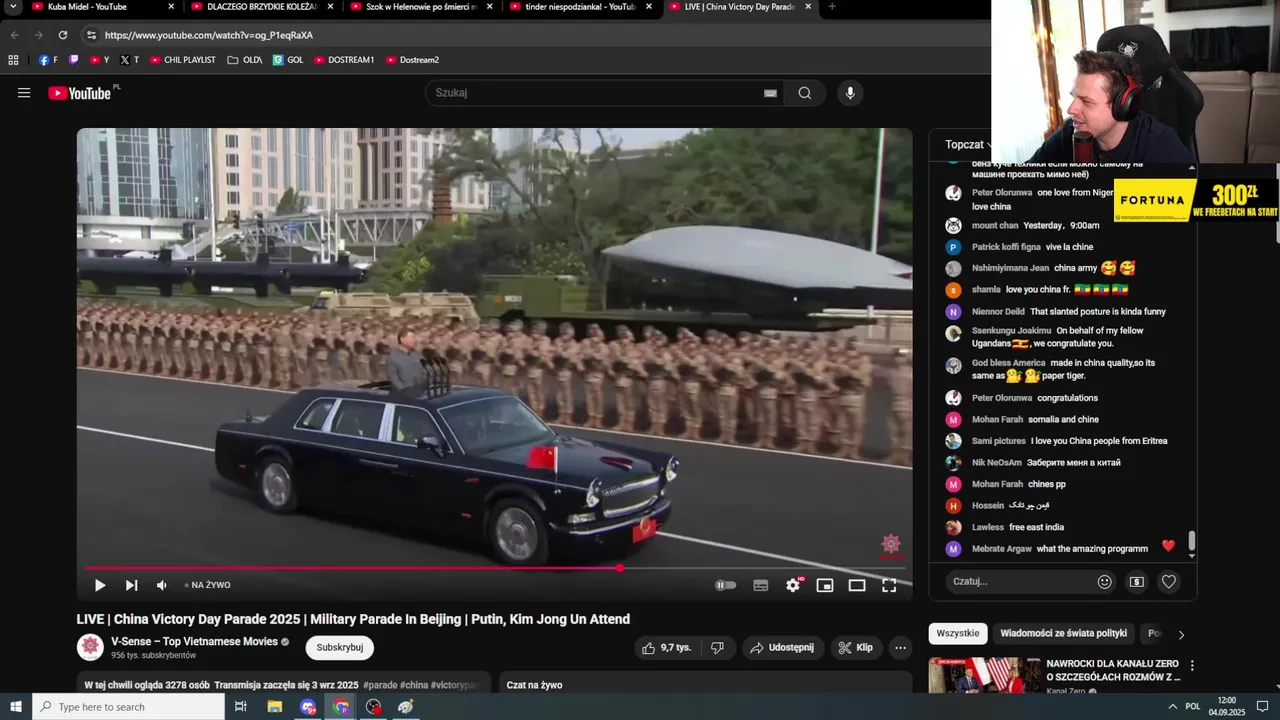Open chat emoji picker
Viewport: 1280px width, 720px height.
point(1105,581)
